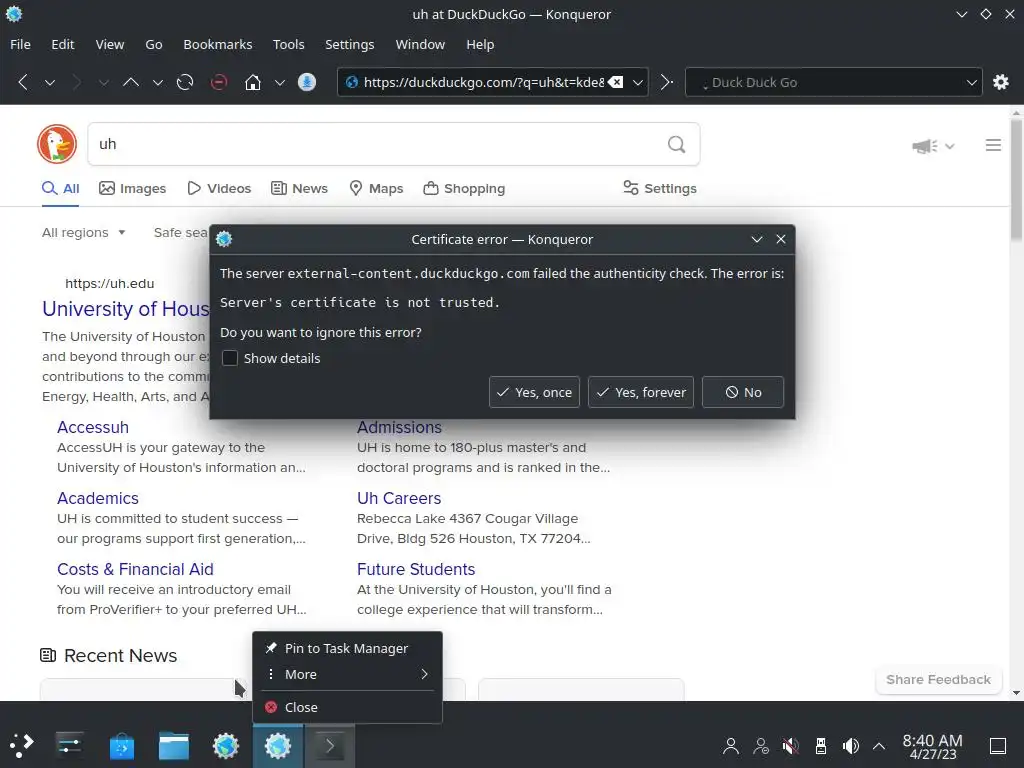Open back history dropdown arrow
The image size is (1024, 768).
click(50, 82)
